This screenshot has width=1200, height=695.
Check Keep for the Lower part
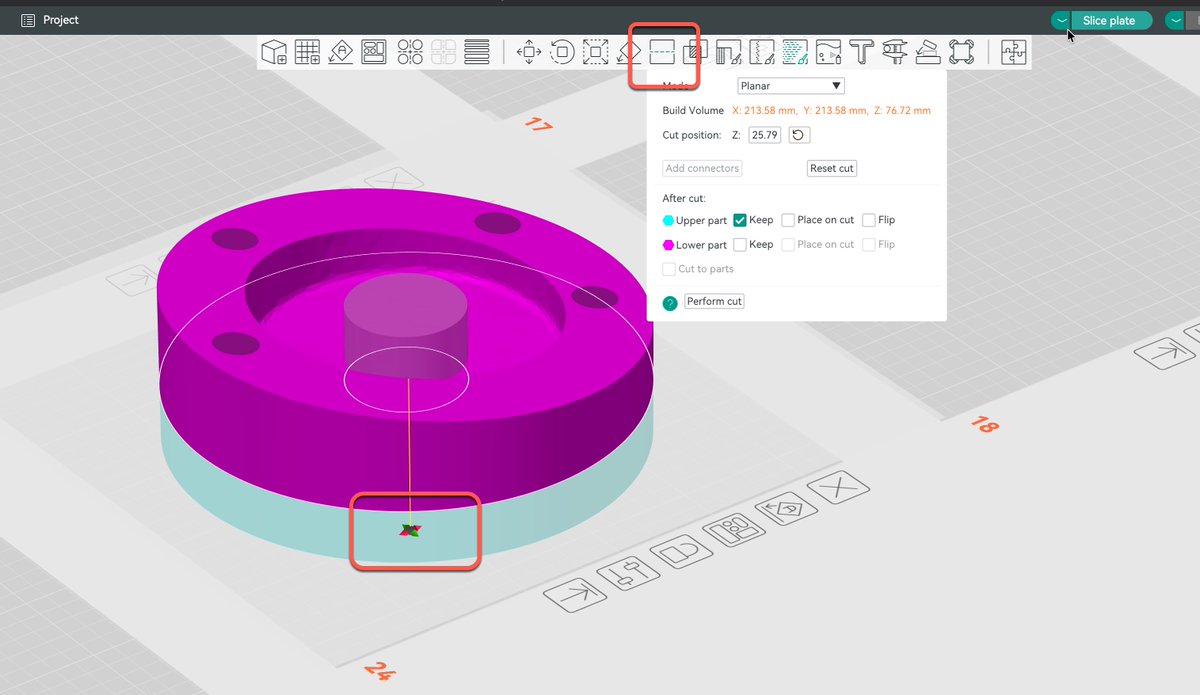click(x=740, y=245)
